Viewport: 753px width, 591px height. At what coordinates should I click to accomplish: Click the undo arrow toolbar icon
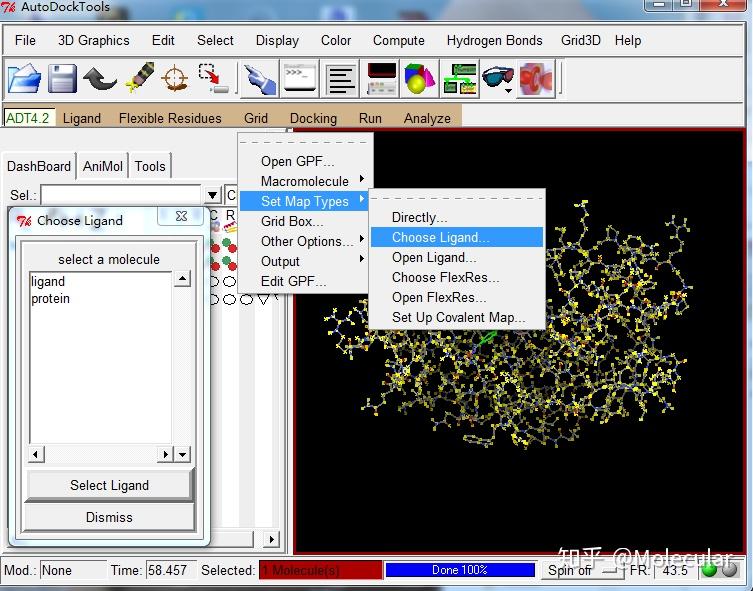100,78
